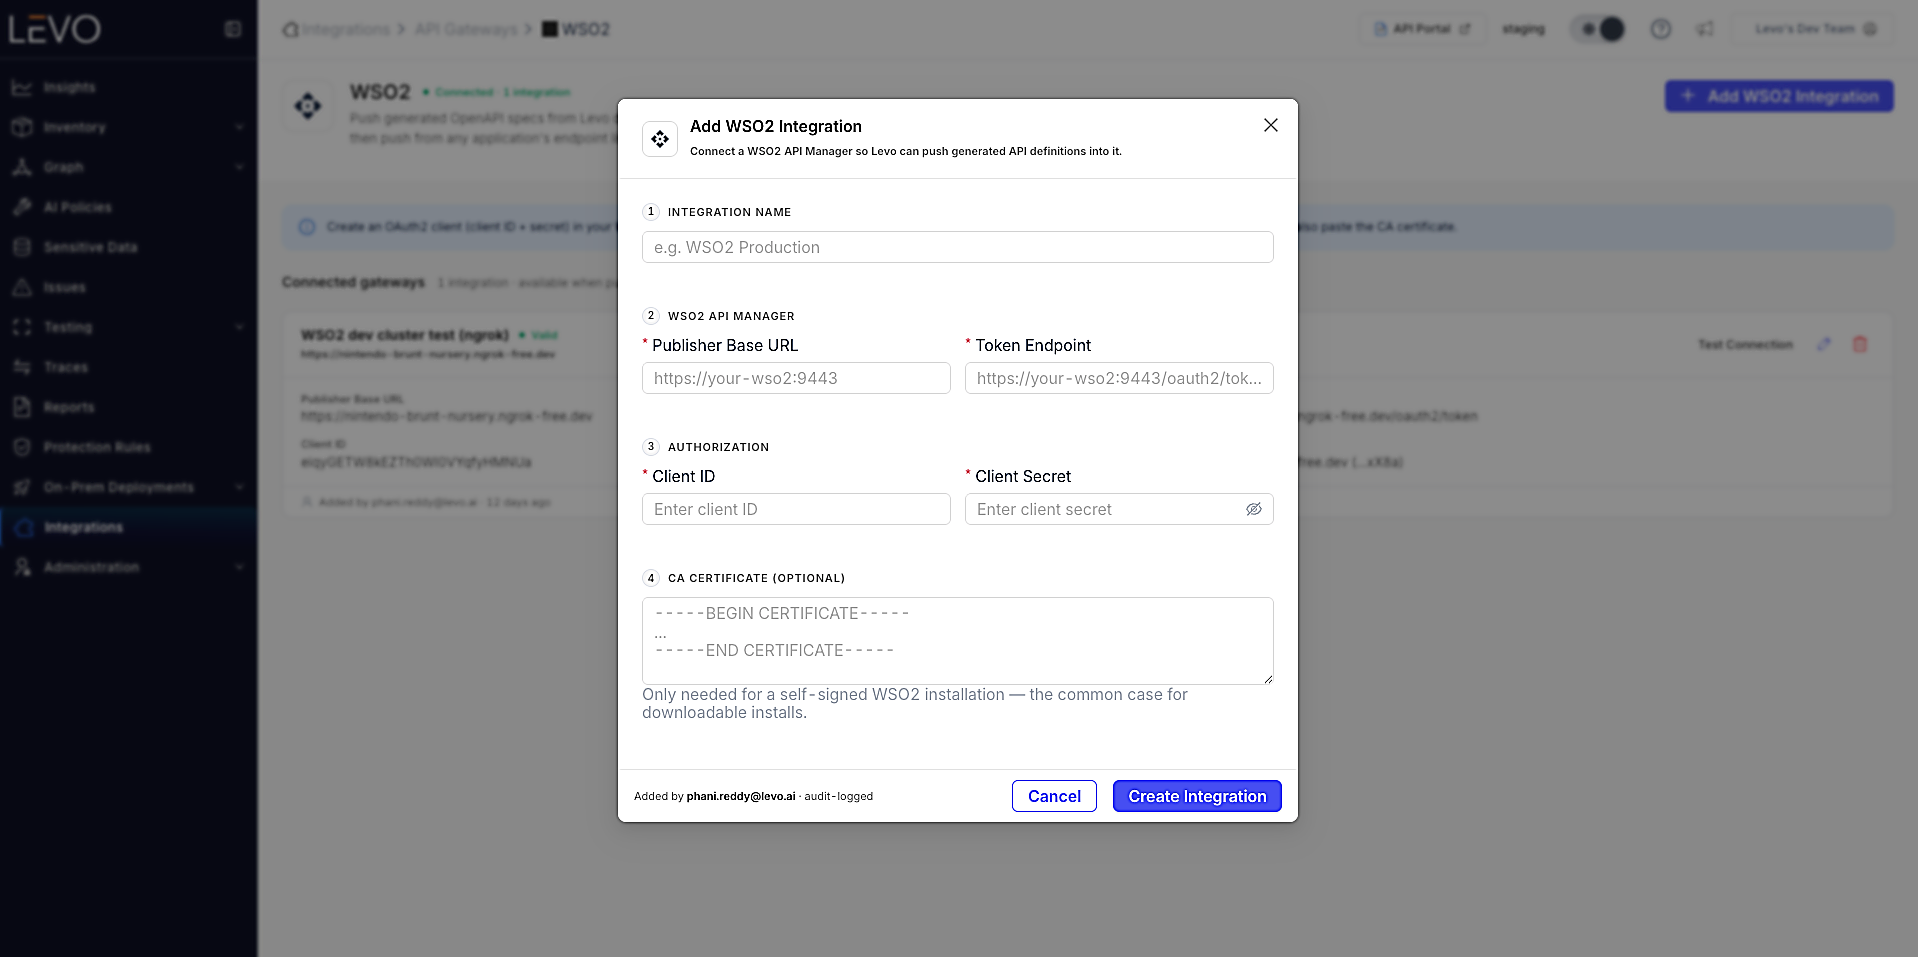Cancel the integration dialog

tap(1054, 796)
